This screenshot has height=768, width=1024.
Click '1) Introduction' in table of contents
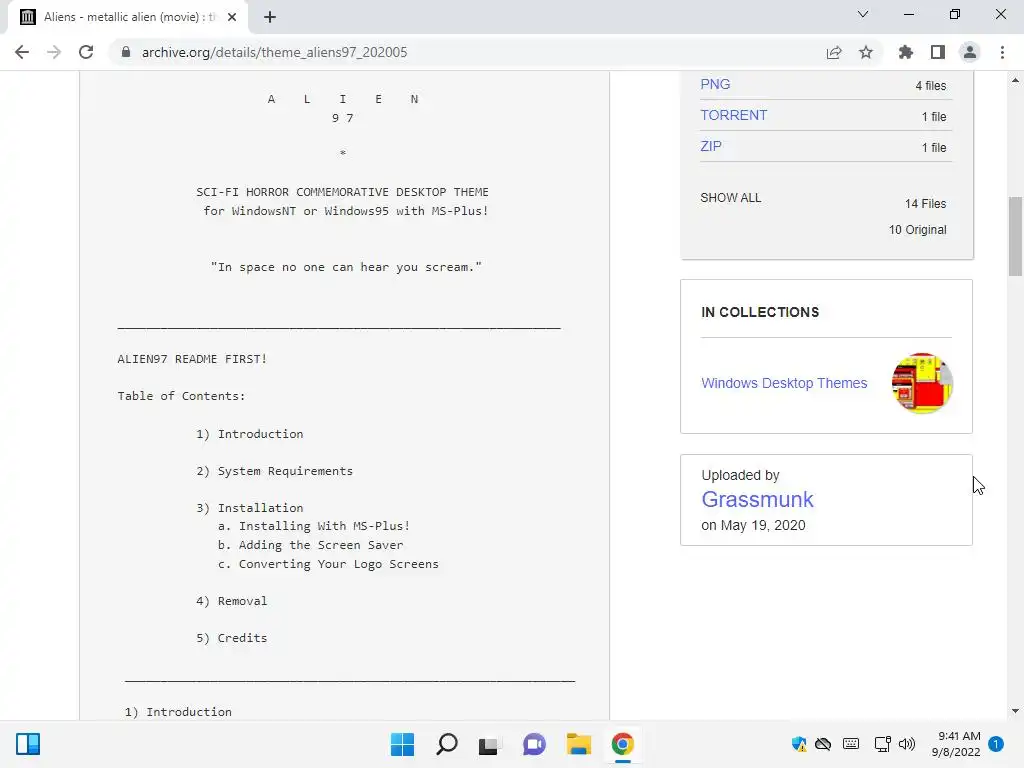click(249, 434)
